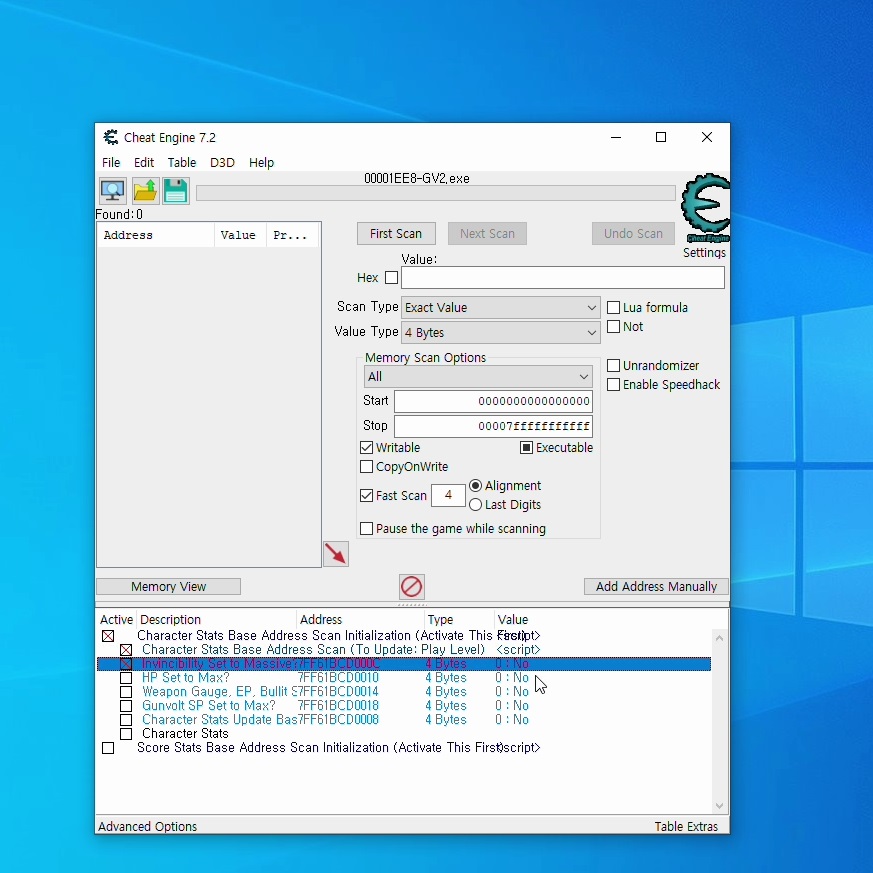Activate HP Set to Max entry
873x873 pixels.
click(x=126, y=678)
